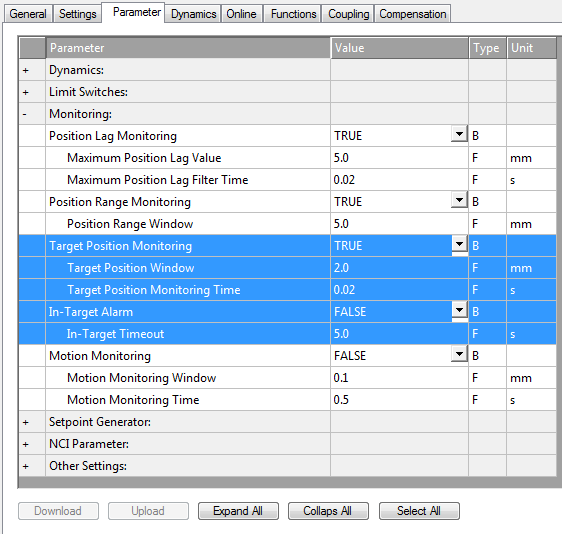Edit Maximum Position Lag Value 5.0
562x534 pixels.
399,158
